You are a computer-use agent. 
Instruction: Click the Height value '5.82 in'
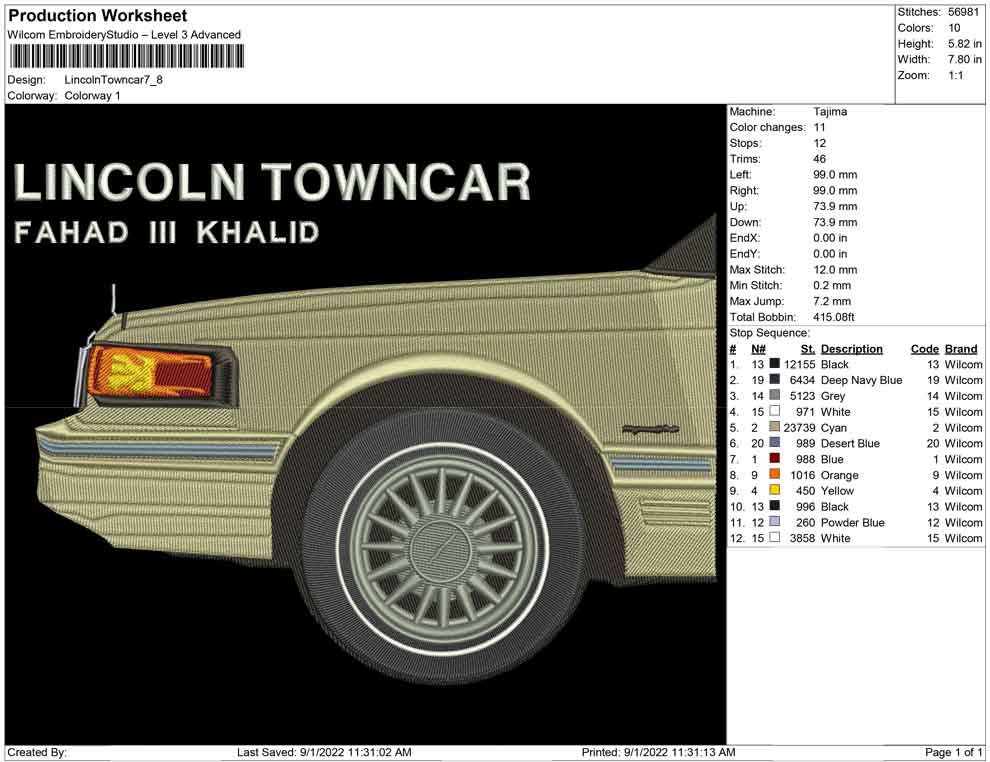(965, 44)
